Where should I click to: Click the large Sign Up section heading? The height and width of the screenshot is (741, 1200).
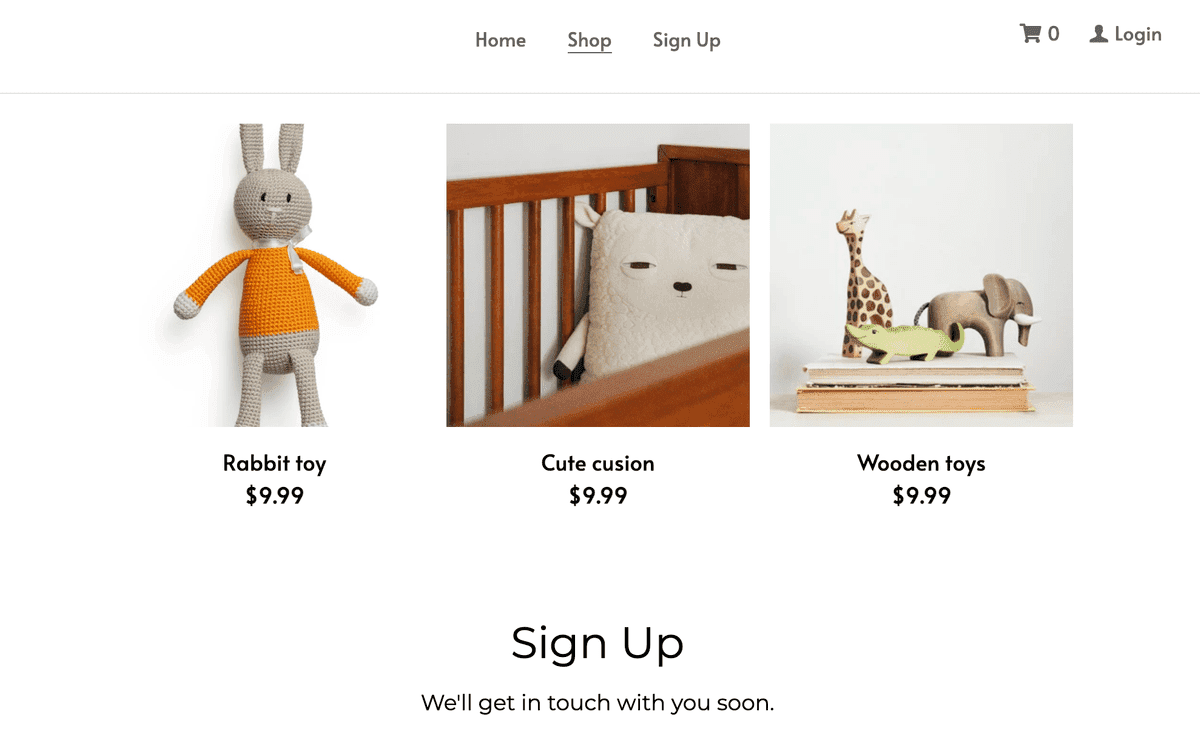coord(597,644)
